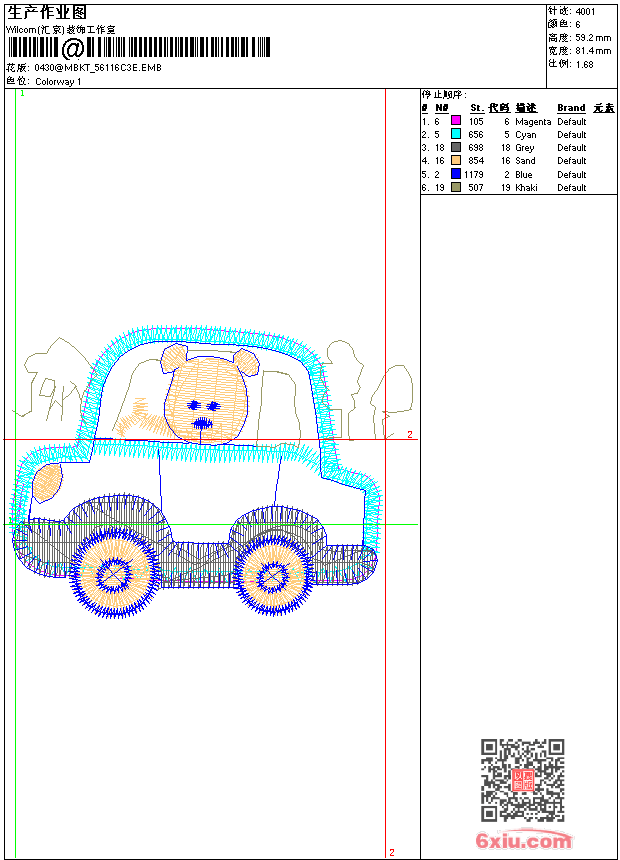Image resolution: width=620 pixels, height=860 pixels.
Task: Open the 6xiu.com link
Action: (x=523, y=840)
